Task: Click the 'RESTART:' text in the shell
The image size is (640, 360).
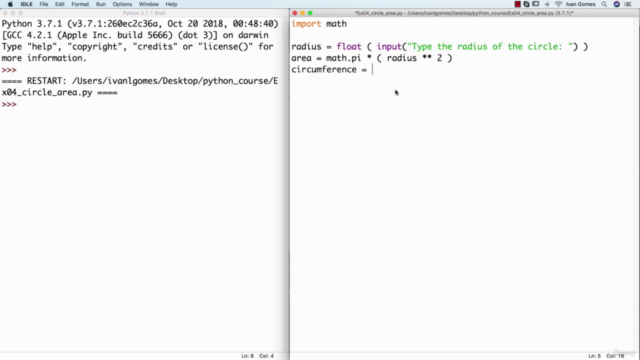Action: pos(46,81)
